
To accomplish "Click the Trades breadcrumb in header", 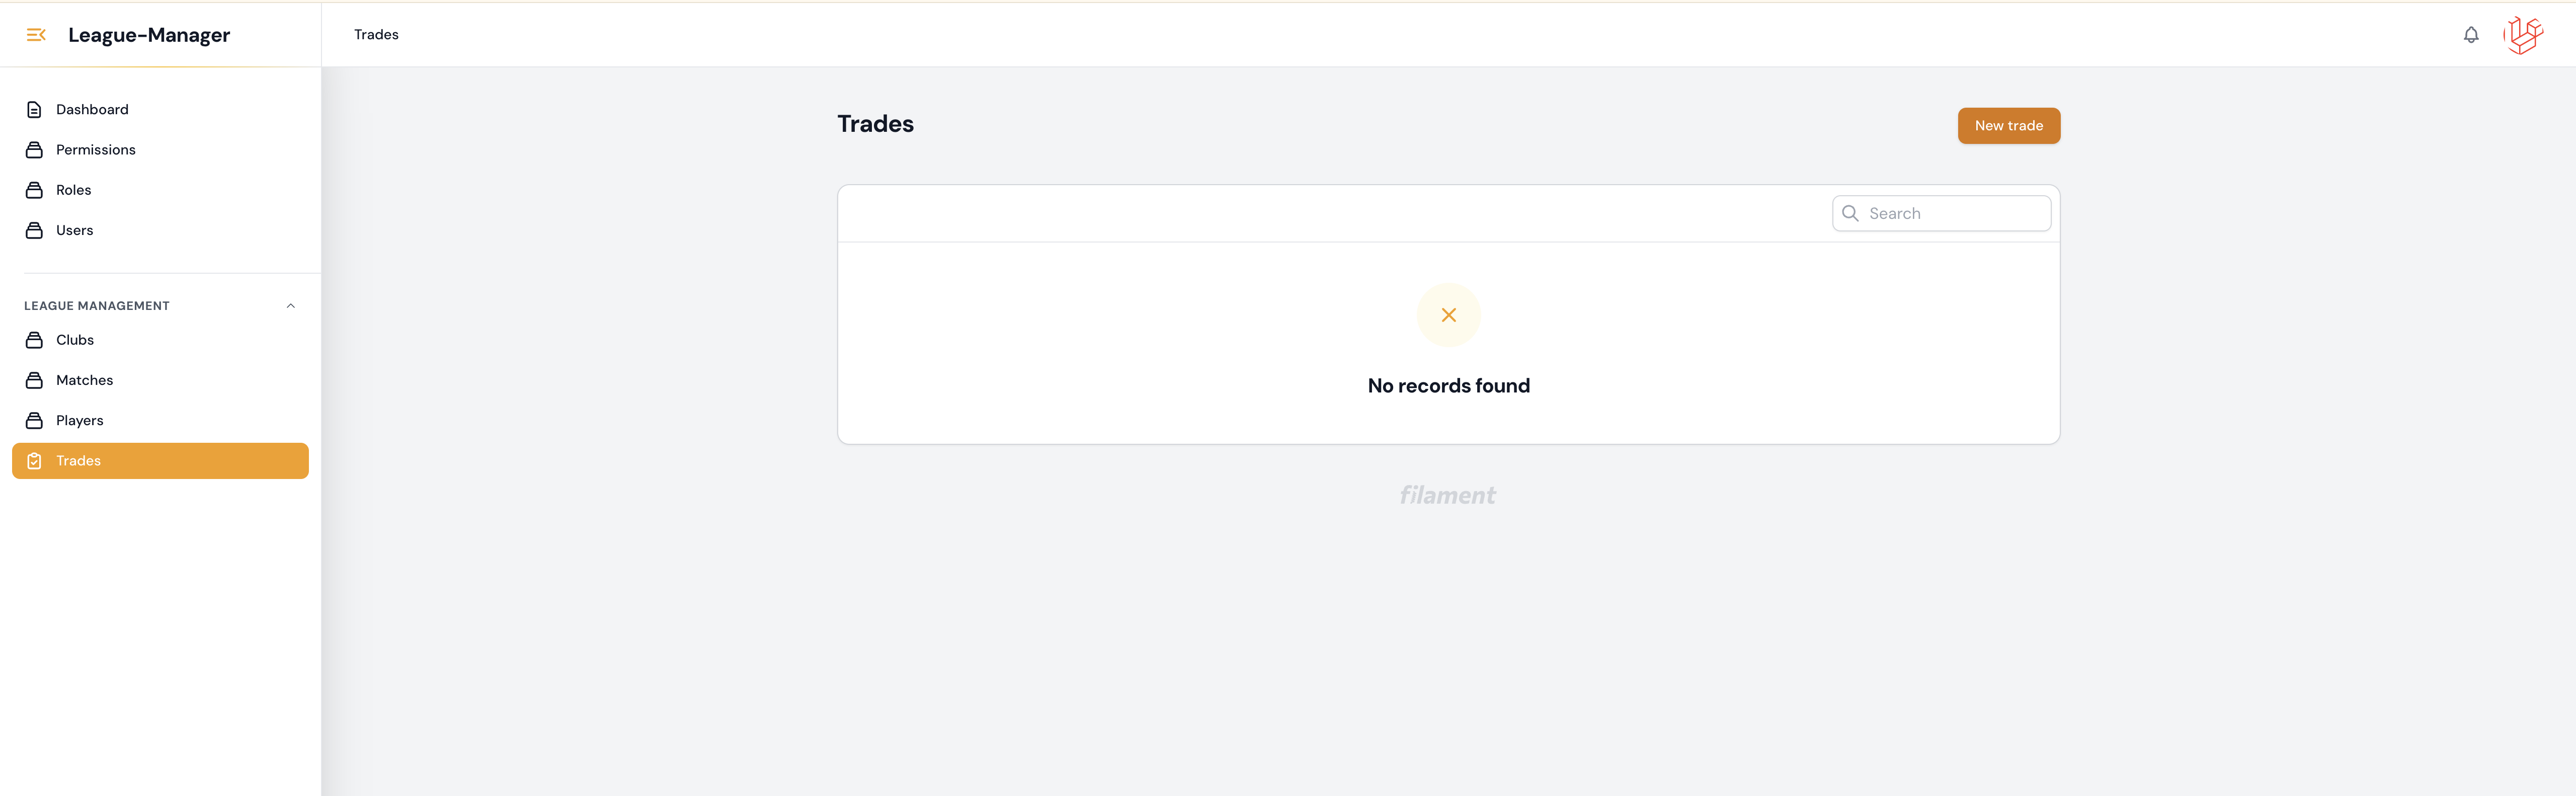I will pos(376,35).
